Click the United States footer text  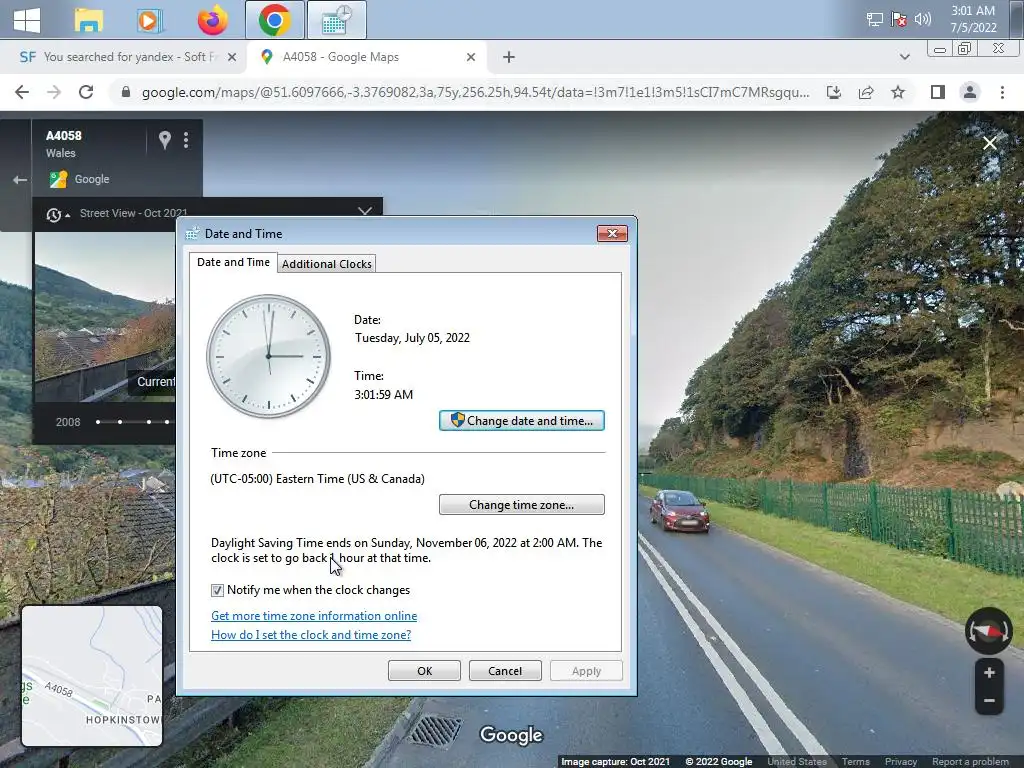pos(797,761)
